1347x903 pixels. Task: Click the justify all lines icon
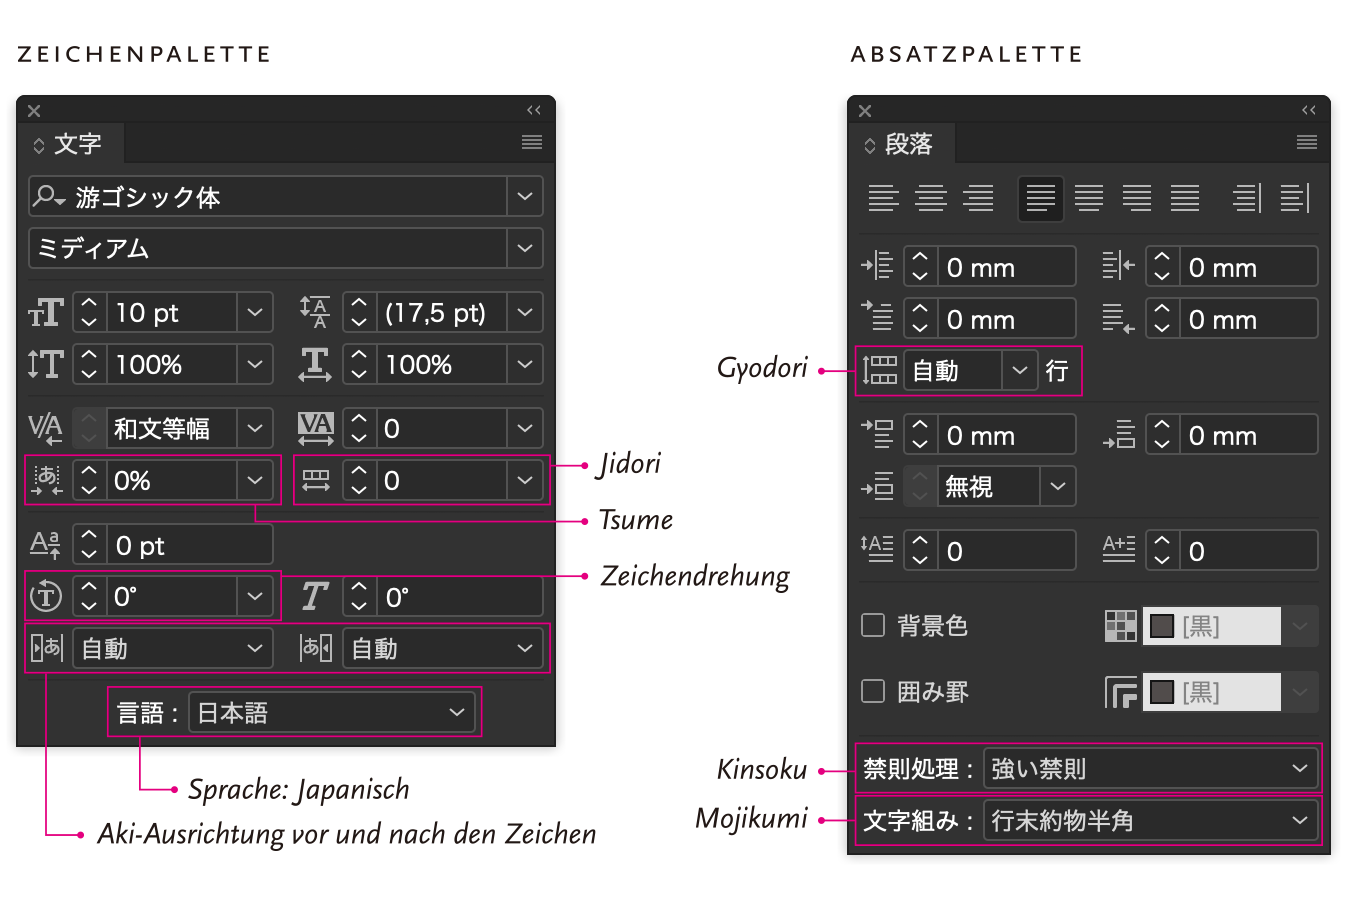point(1185,198)
